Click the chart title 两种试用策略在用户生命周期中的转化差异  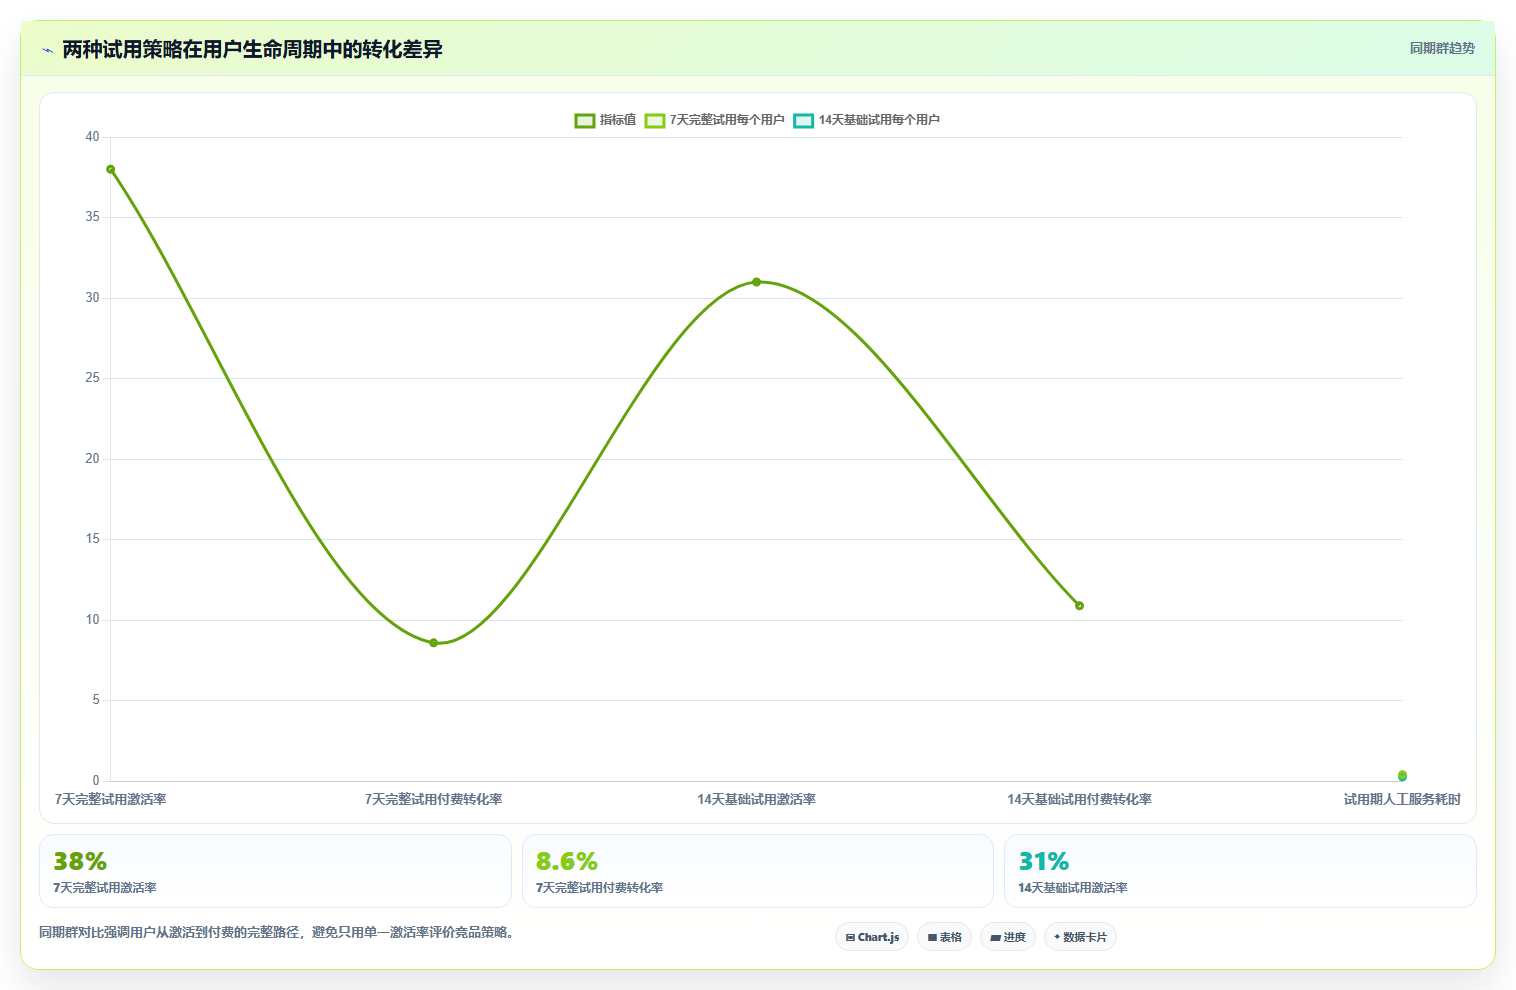point(252,49)
